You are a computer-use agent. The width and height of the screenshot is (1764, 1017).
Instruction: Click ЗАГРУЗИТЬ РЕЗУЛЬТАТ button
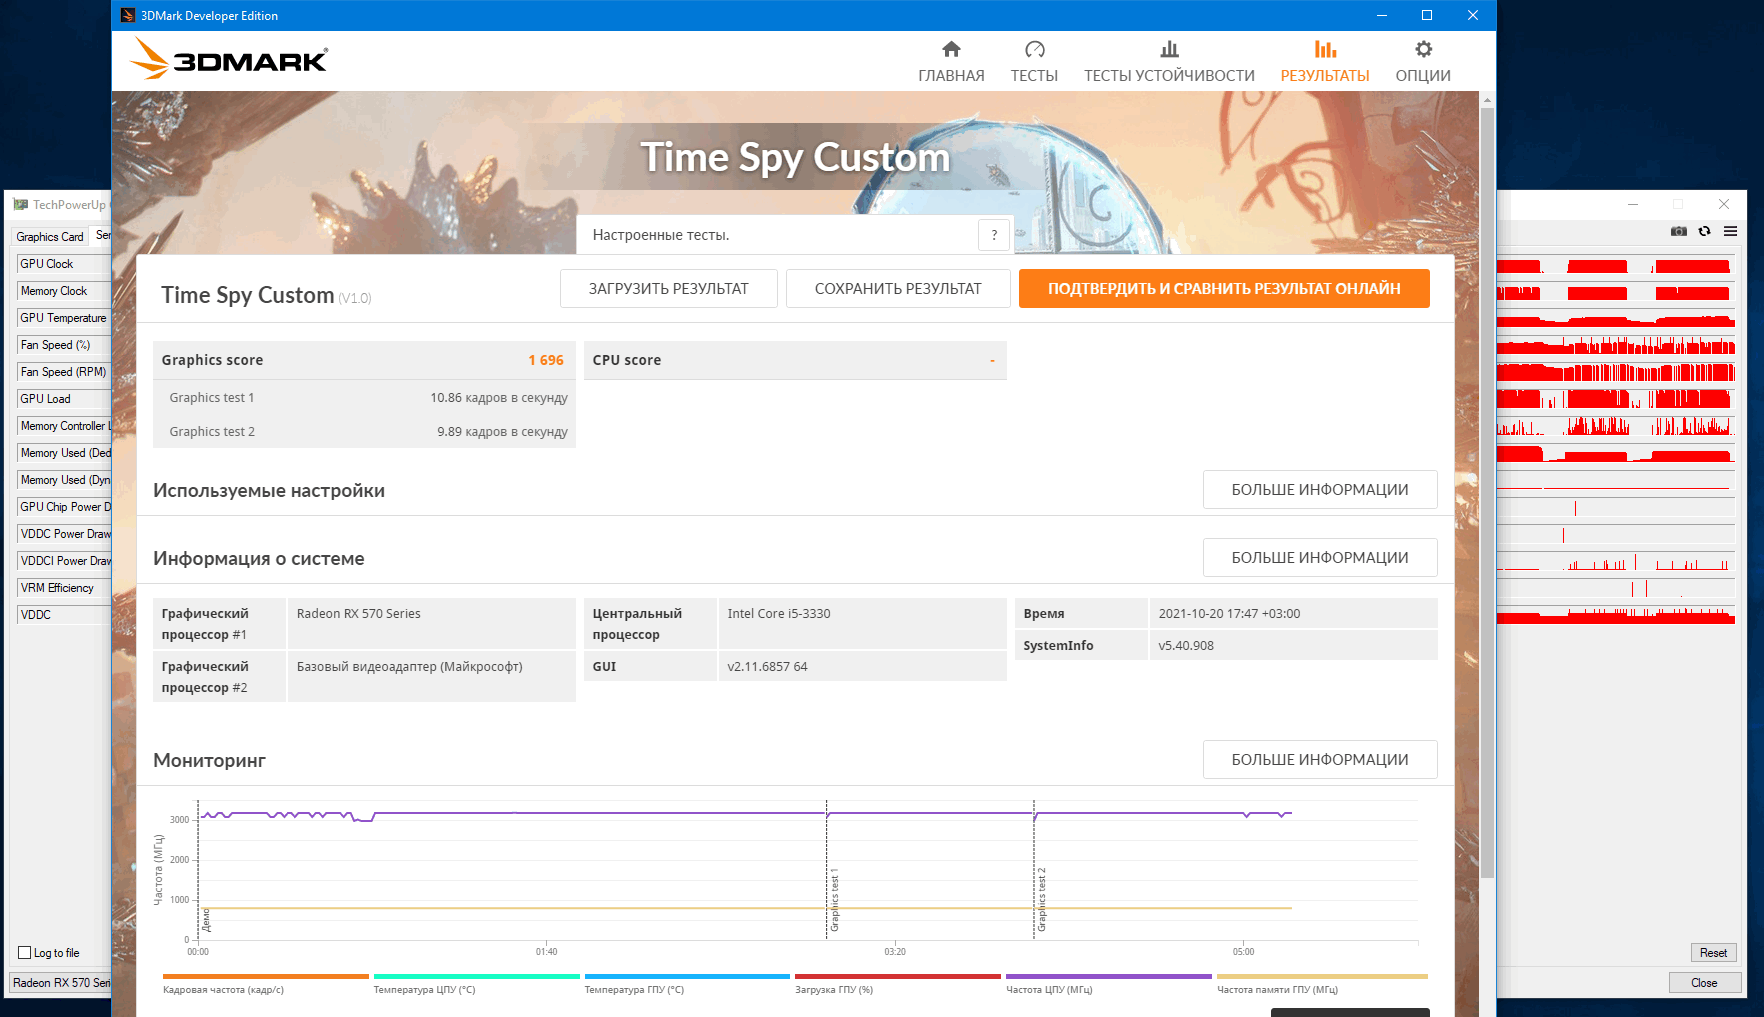pyautogui.click(x=668, y=288)
